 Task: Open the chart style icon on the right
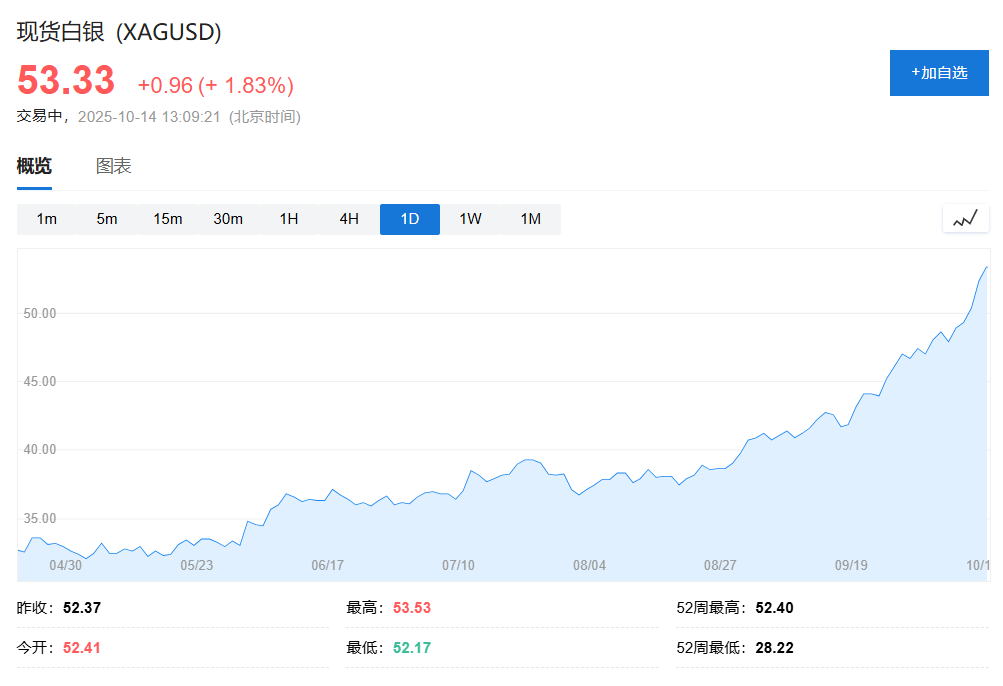pos(964,218)
